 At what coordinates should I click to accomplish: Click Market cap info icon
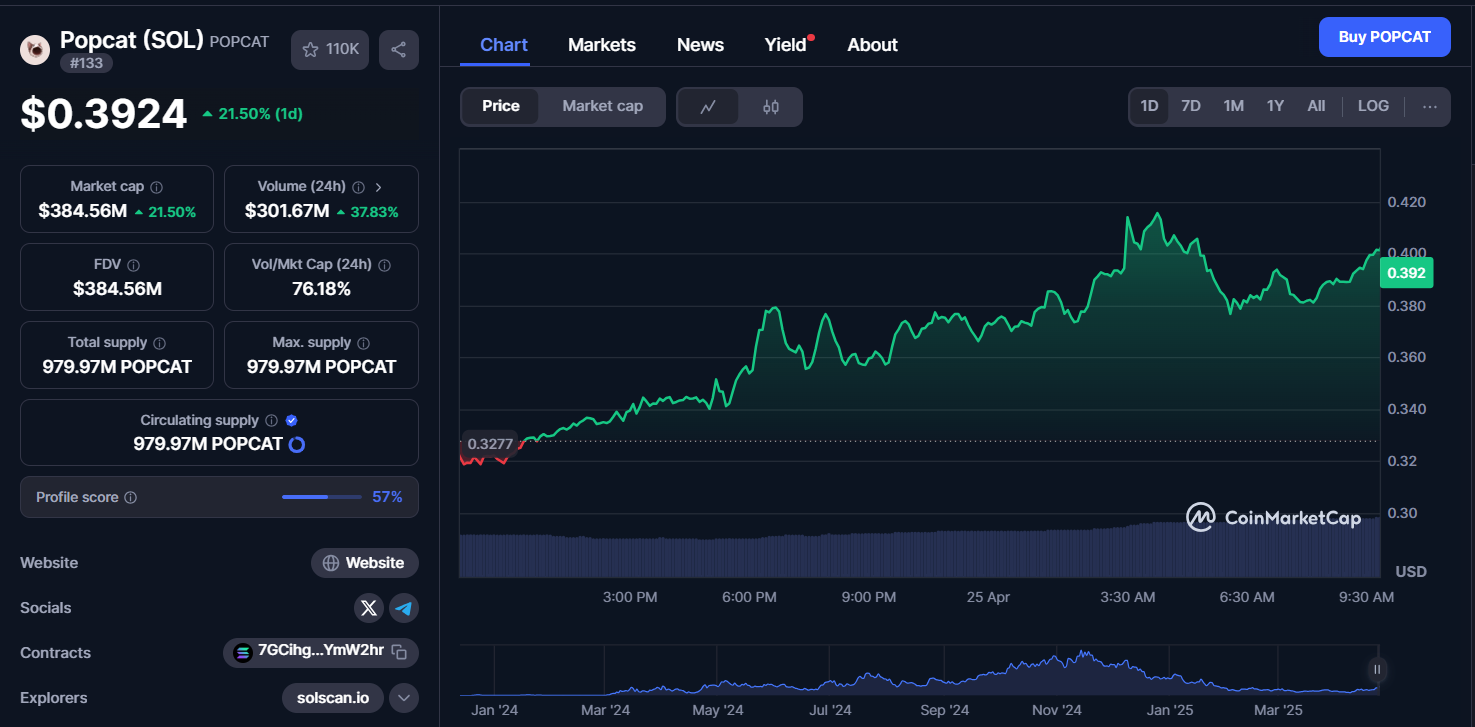point(157,187)
